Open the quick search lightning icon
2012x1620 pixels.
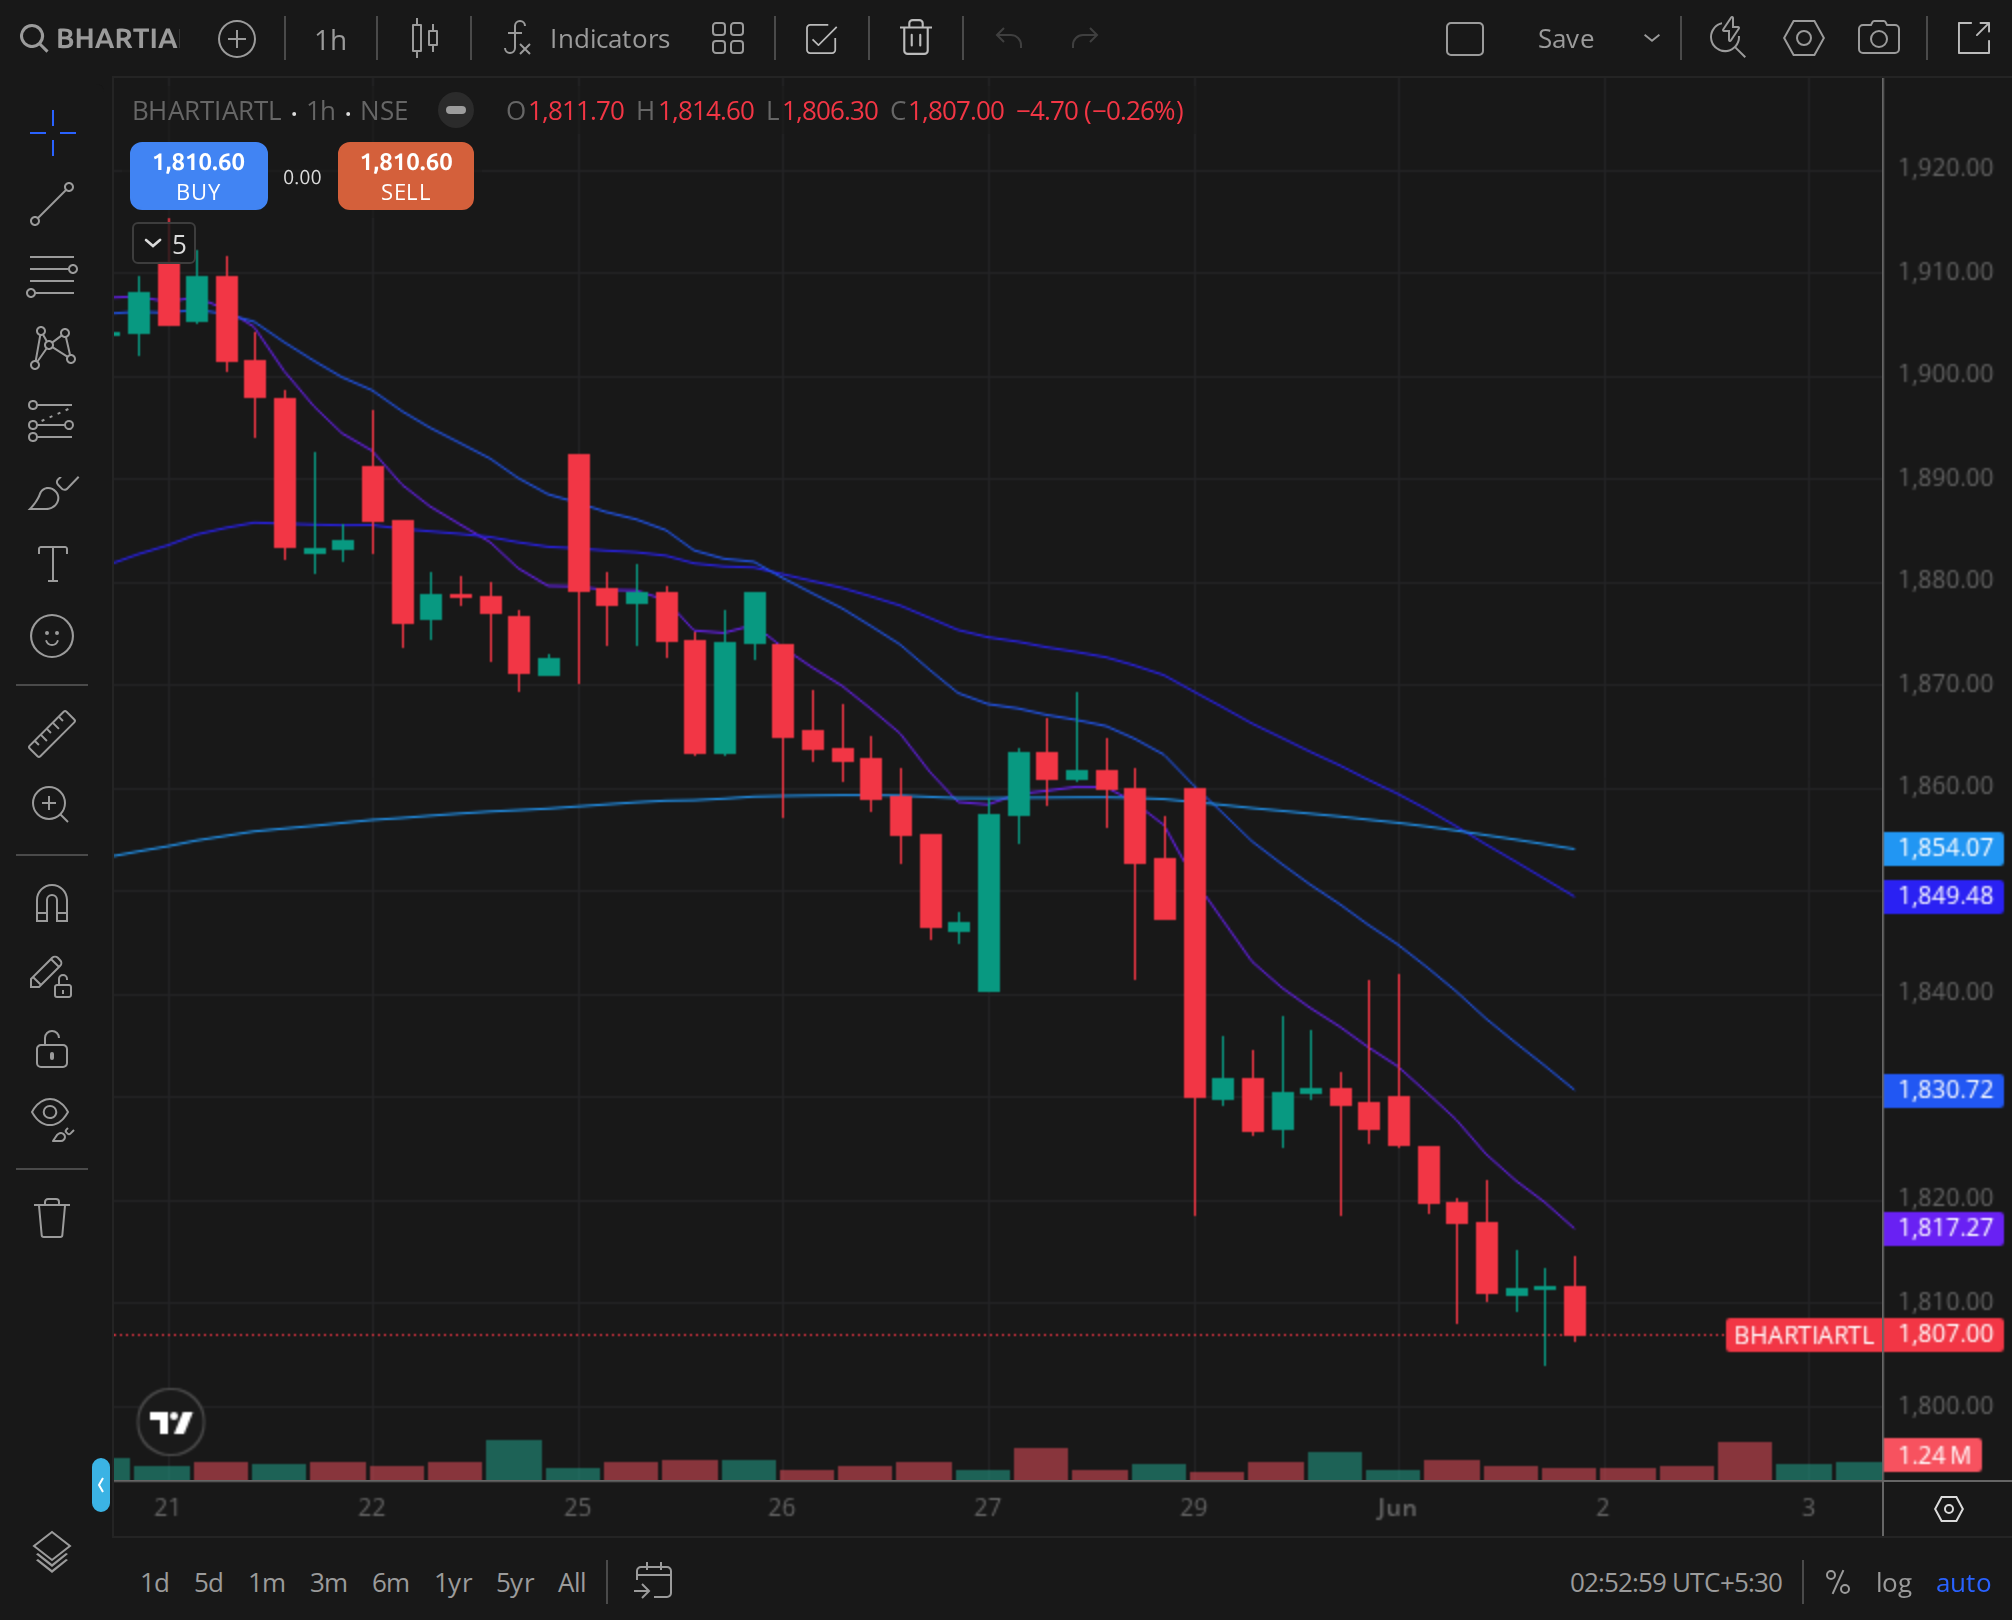point(1727,39)
